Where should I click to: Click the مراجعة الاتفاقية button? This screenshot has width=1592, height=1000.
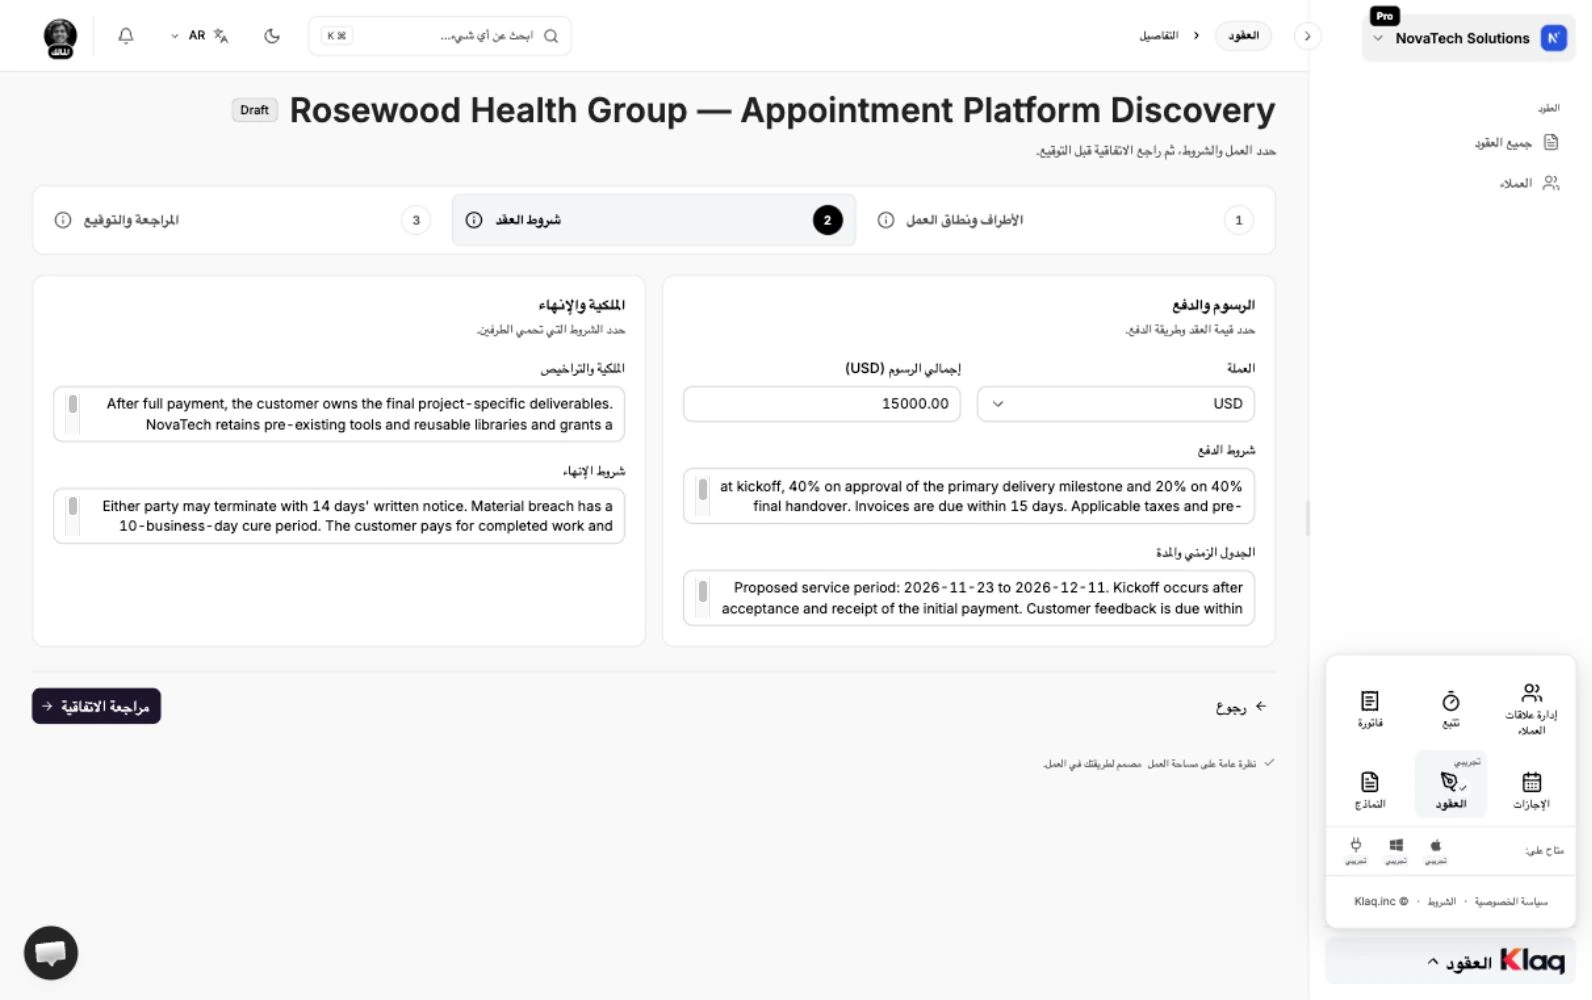coord(96,706)
